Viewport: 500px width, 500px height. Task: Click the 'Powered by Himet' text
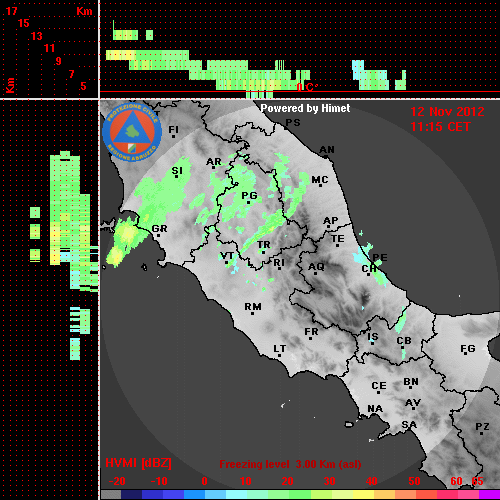pos(305,108)
